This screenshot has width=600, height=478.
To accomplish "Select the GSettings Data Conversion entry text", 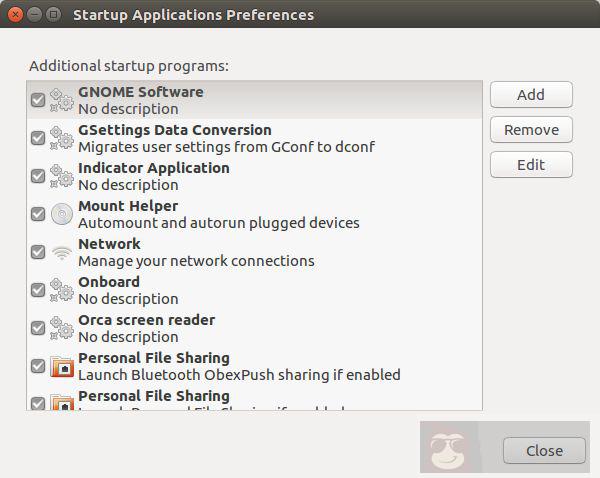I will (175, 130).
